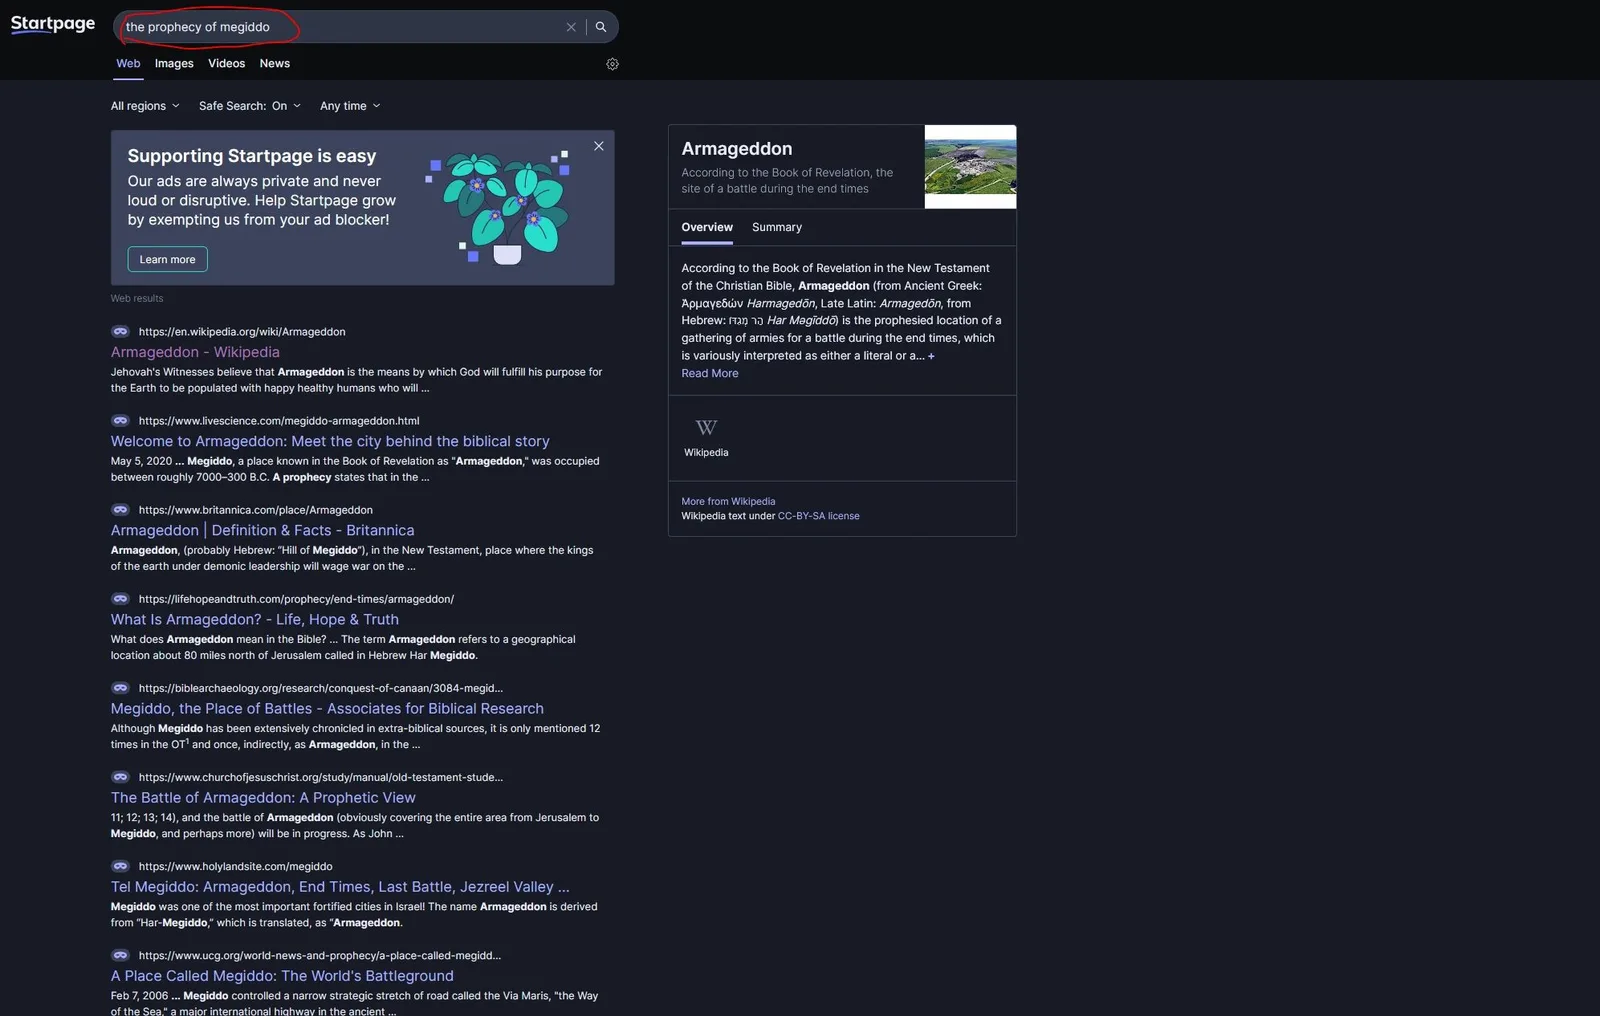Click Read More in the Armageddon panel
1600x1016 pixels.
click(x=710, y=373)
